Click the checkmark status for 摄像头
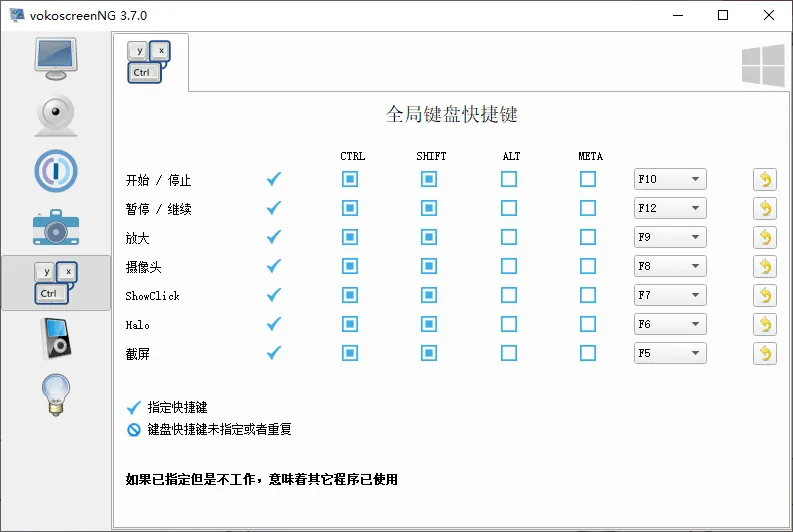This screenshot has width=793, height=532. coord(274,266)
